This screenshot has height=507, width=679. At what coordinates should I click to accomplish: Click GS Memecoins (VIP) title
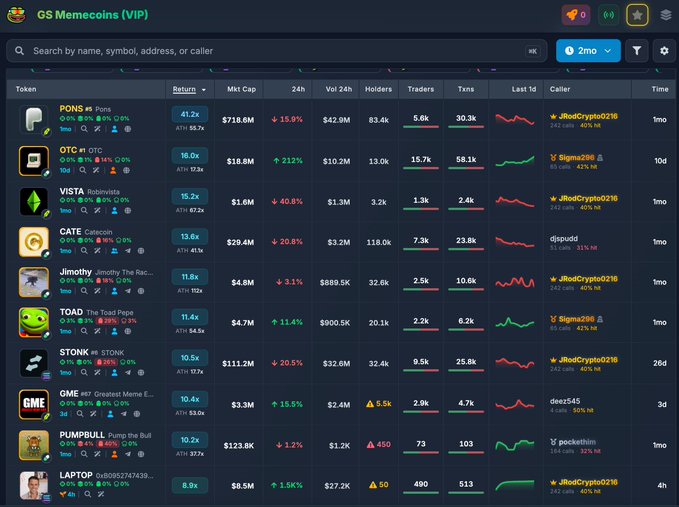point(92,15)
